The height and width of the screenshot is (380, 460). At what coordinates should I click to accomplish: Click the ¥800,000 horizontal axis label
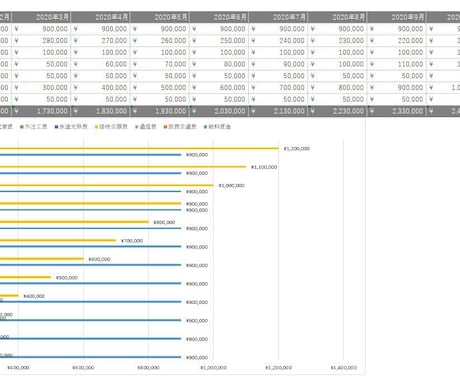[x=149, y=368]
